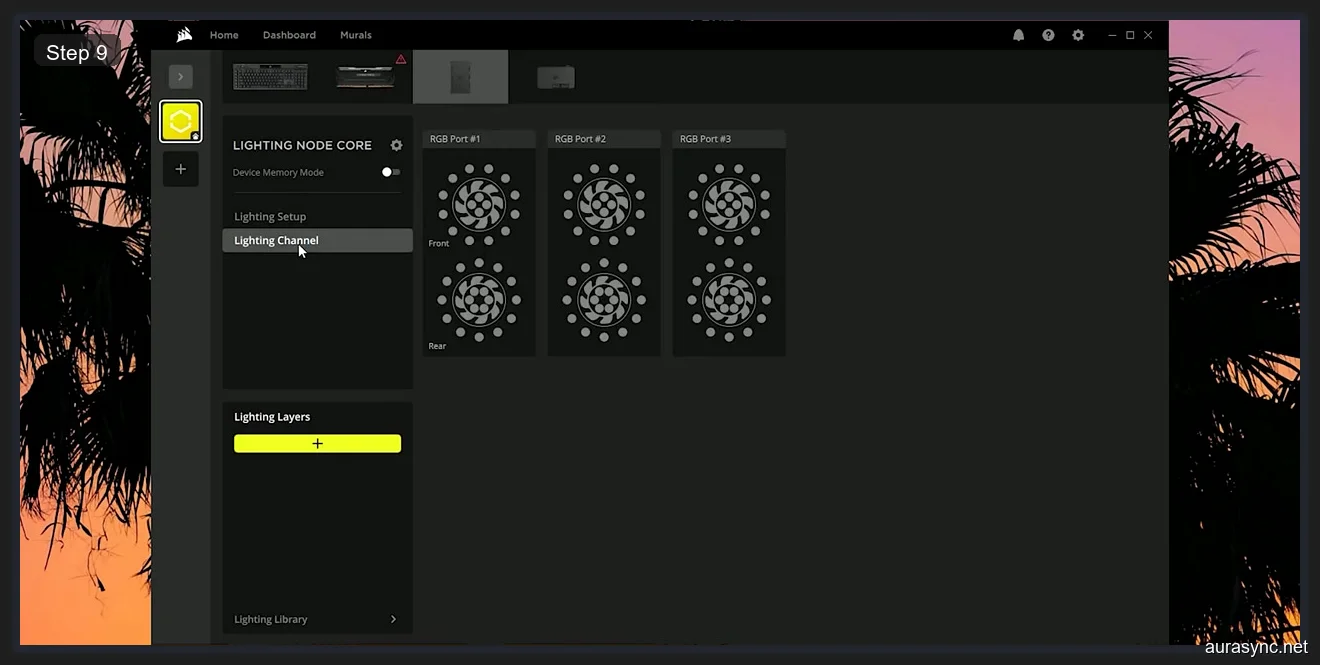Open Lighting Node Core device settings gear
This screenshot has height=665, width=1320.
[x=396, y=145]
